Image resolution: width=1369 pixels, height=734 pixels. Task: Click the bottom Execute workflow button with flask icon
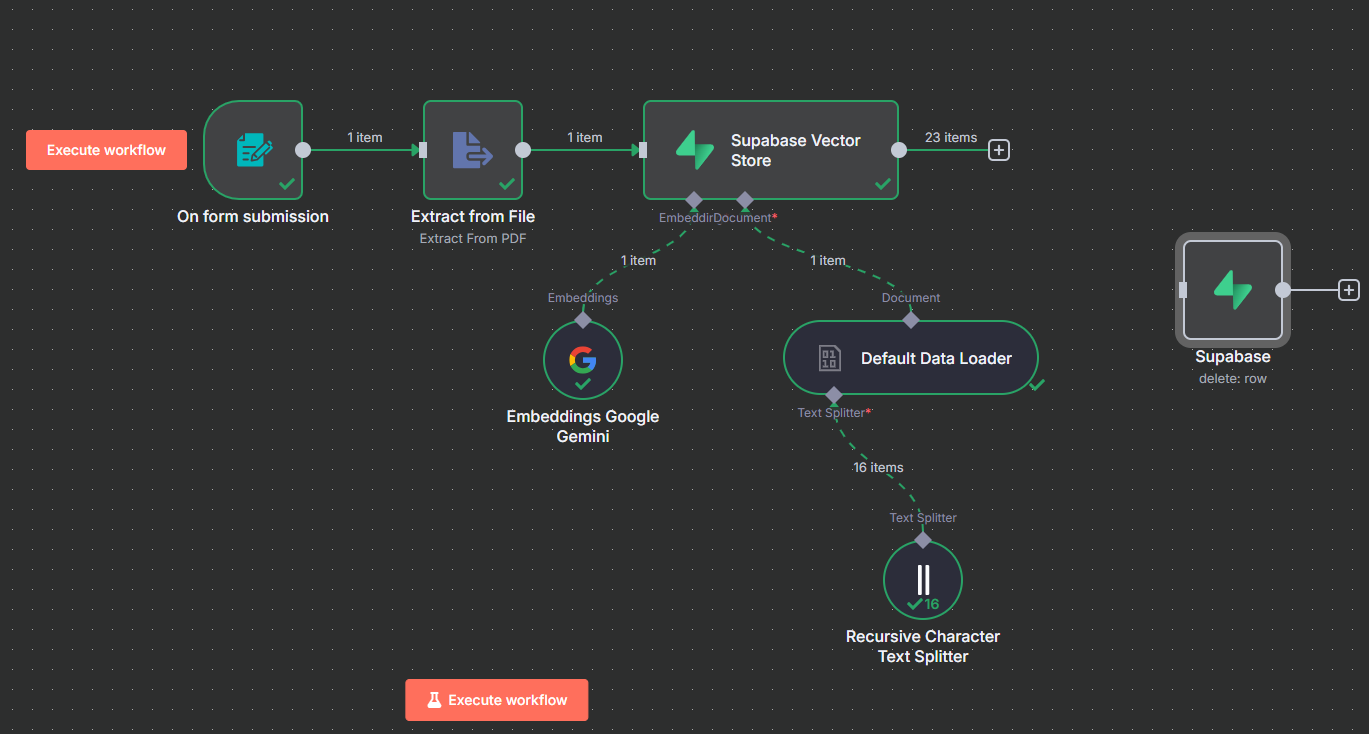(x=497, y=700)
